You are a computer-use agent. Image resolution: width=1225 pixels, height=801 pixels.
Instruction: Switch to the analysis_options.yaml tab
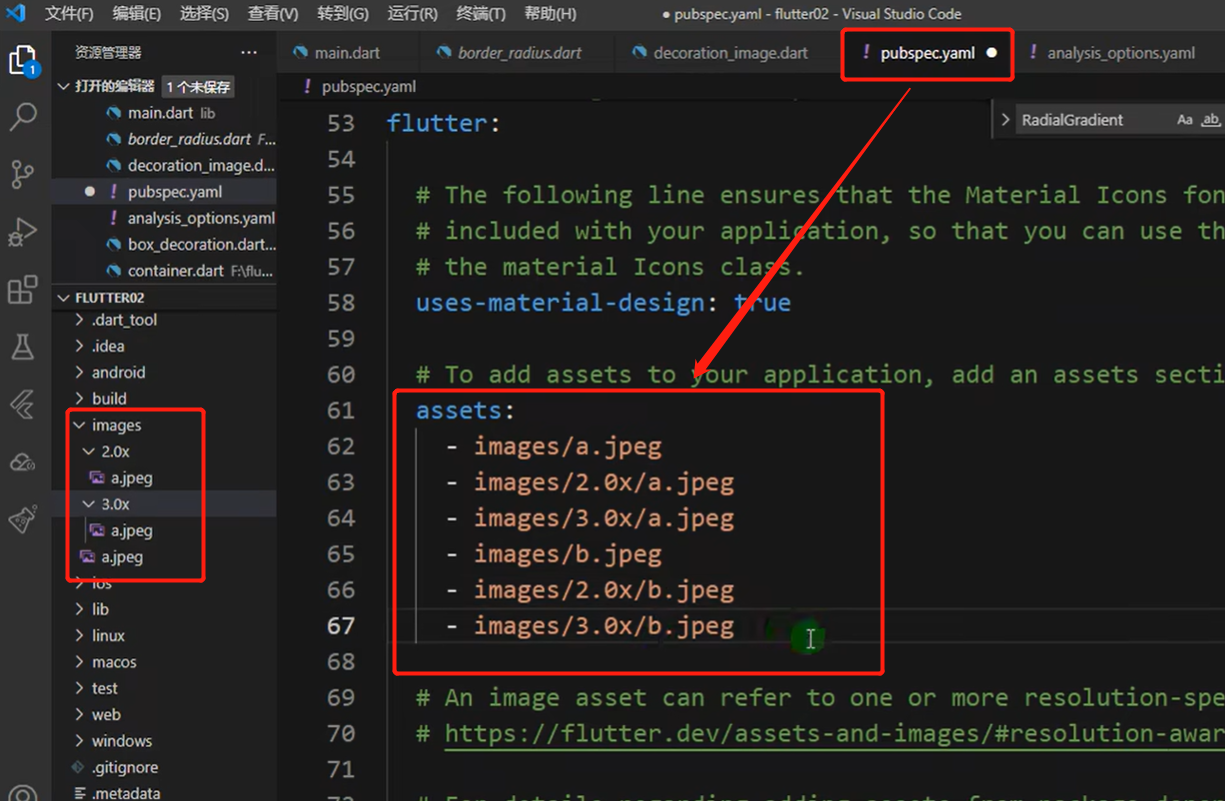point(1120,53)
